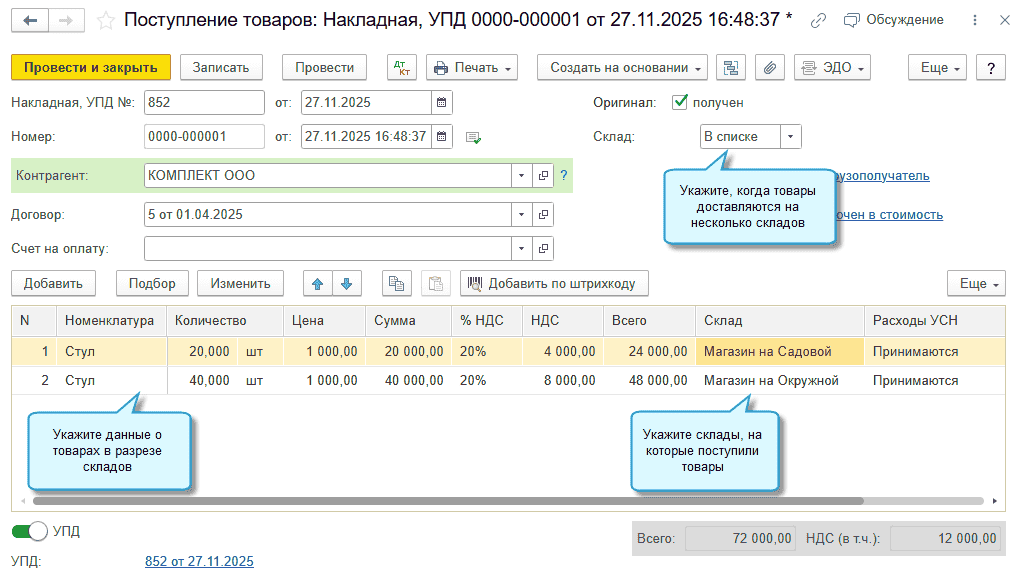This screenshot has height=583, width=1023.
Task: Toggle the Оригинал получен checkbox
Action: tap(680, 102)
